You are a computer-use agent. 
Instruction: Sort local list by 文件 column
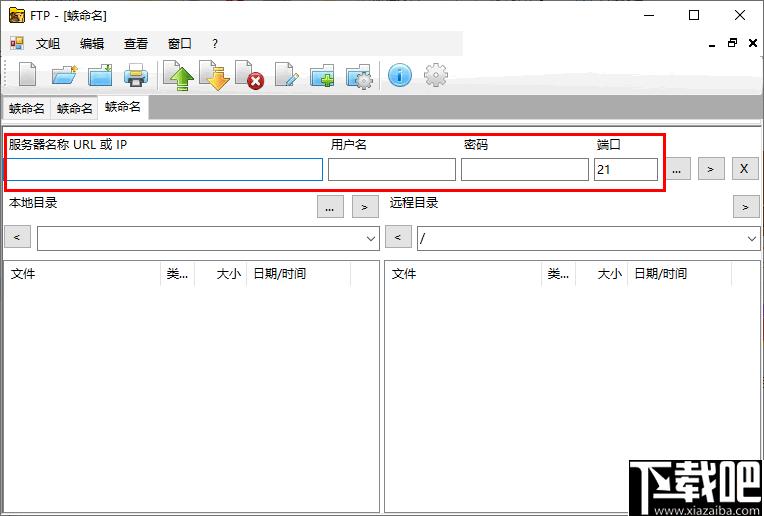[82, 274]
